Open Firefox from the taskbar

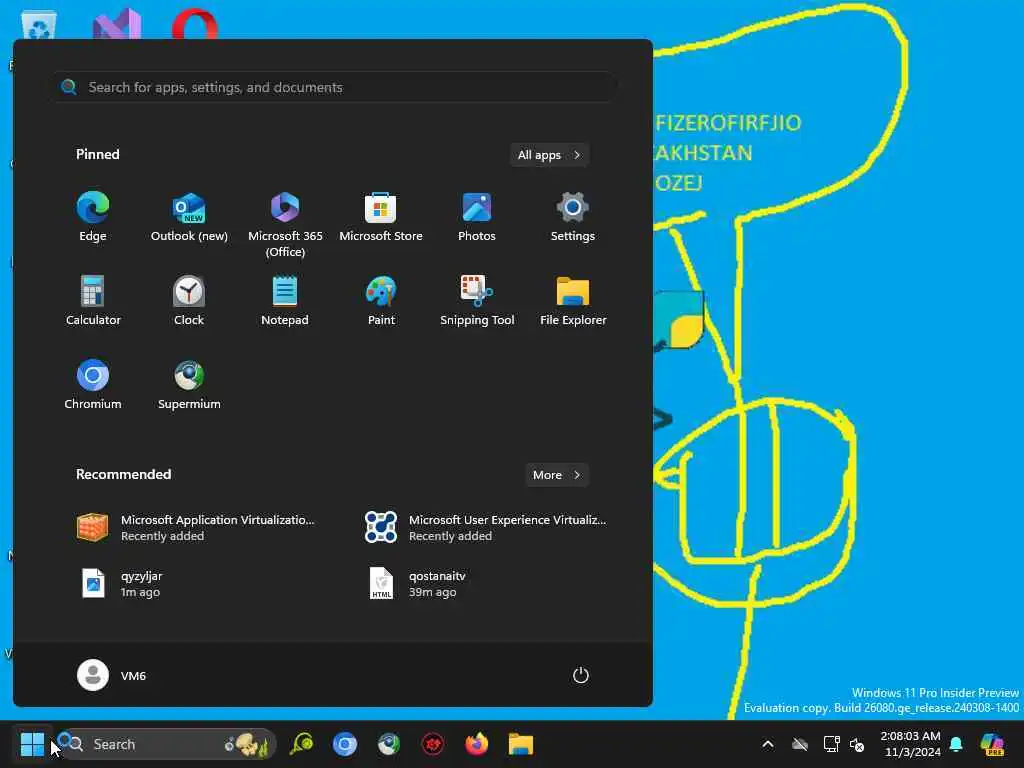click(477, 744)
